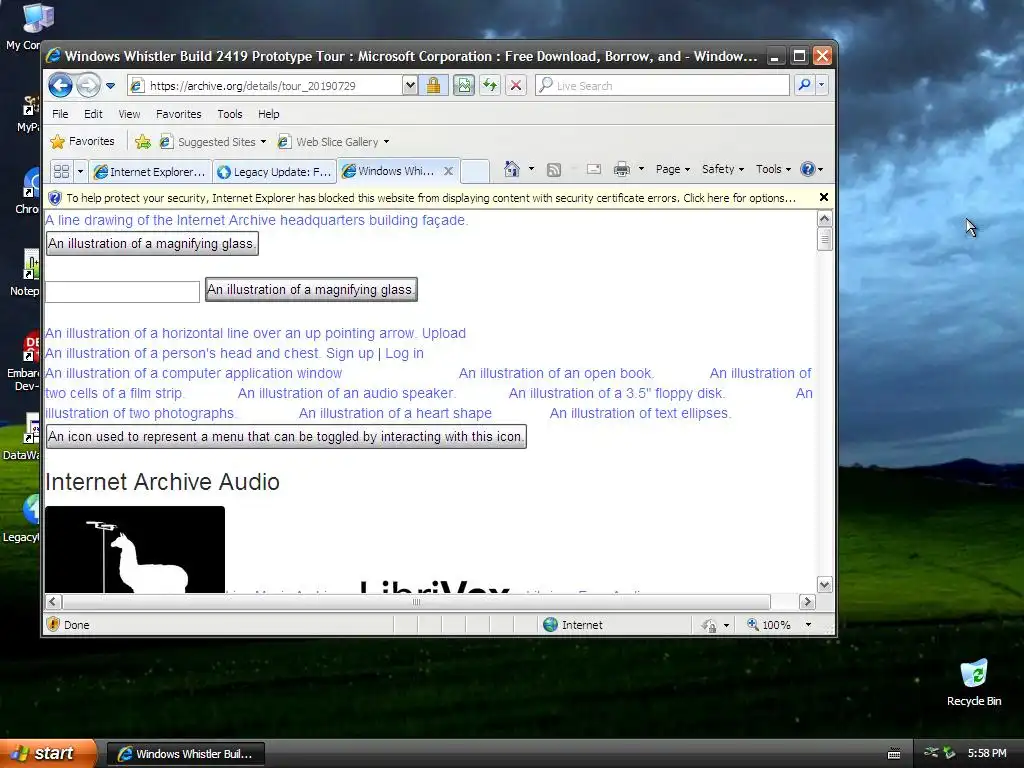Image resolution: width=1024 pixels, height=768 pixels.
Task: Click the Forward navigation arrow button
Action: 88,85
